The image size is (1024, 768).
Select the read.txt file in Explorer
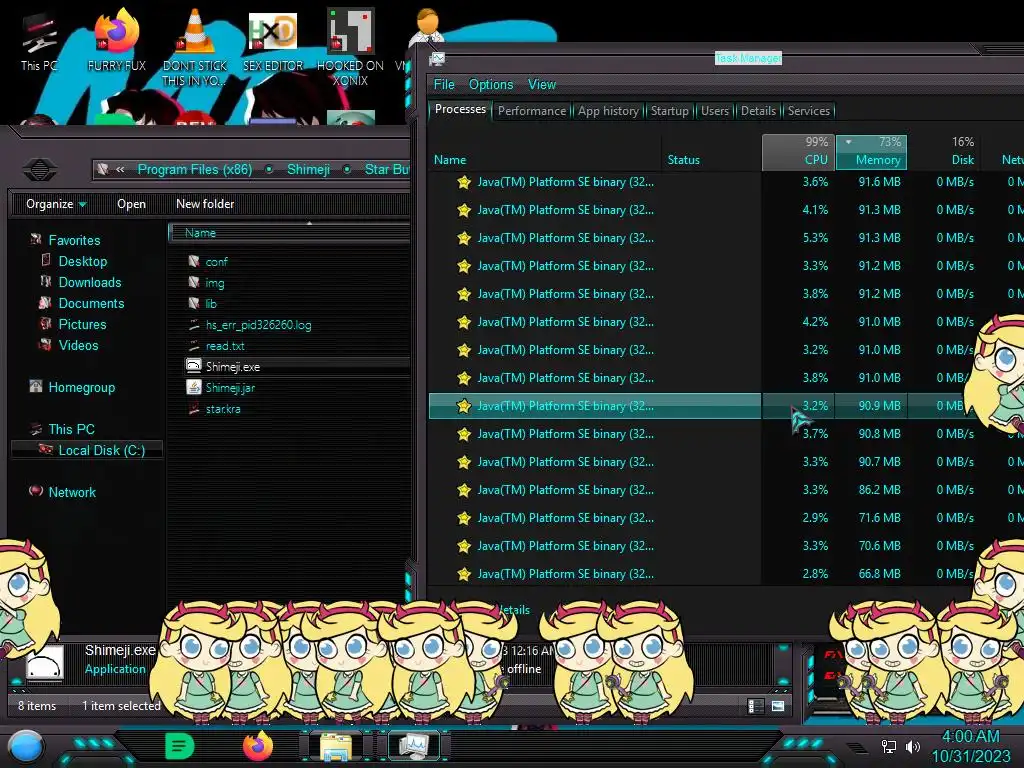[x=225, y=346]
